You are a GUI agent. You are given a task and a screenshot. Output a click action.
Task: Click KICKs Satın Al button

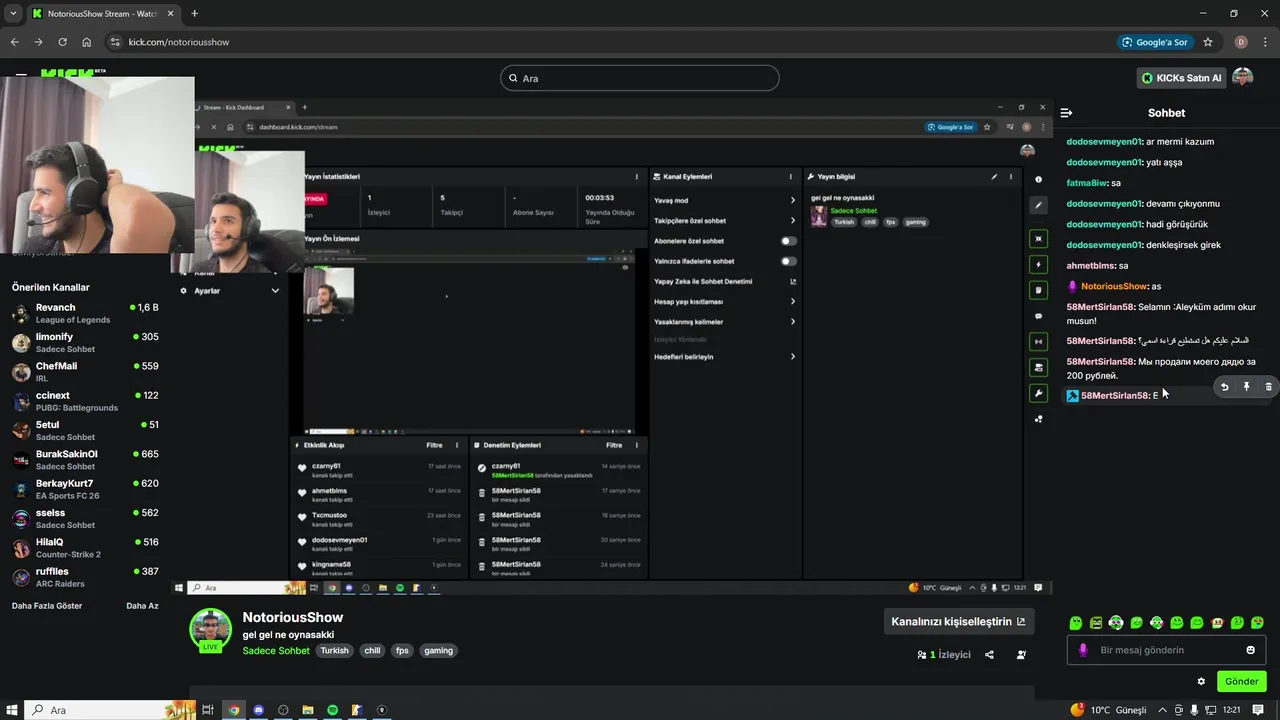pos(1181,78)
